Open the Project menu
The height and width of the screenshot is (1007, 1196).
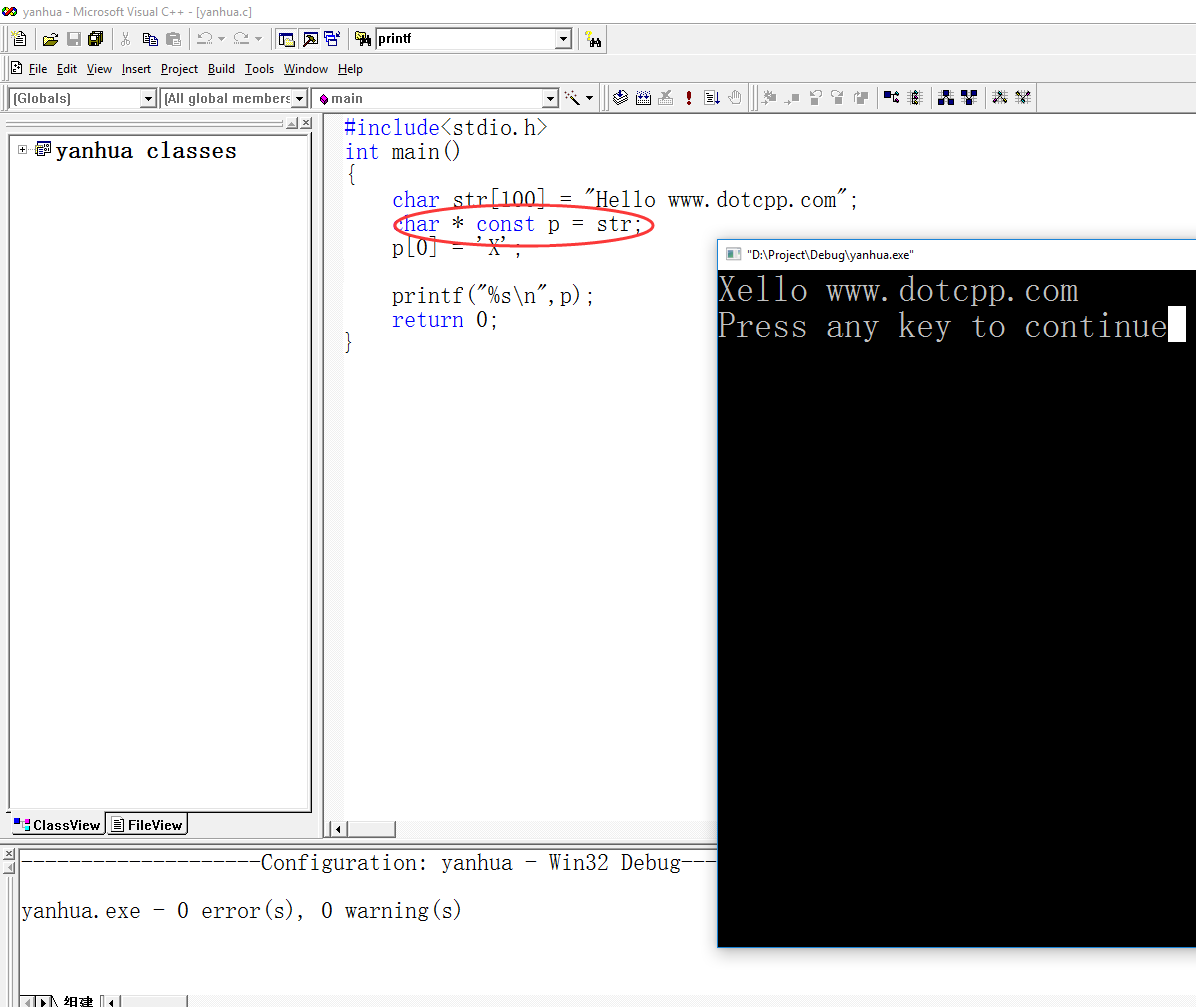point(179,69)
